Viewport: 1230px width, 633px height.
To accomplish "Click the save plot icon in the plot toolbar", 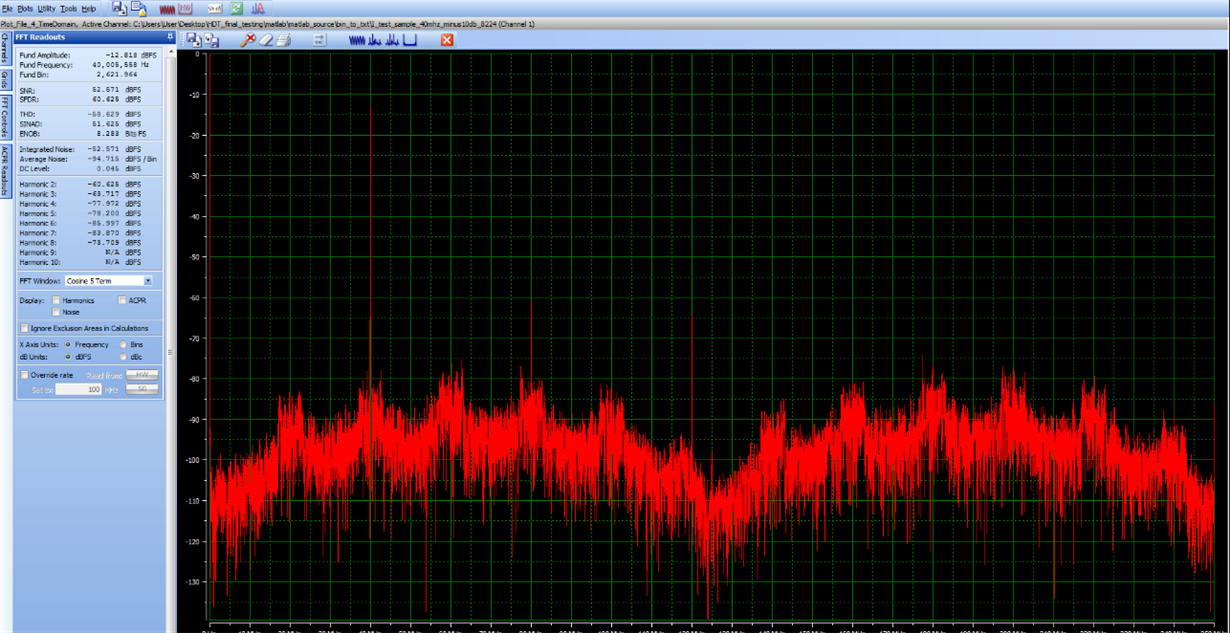I will [x=194, y=40].
